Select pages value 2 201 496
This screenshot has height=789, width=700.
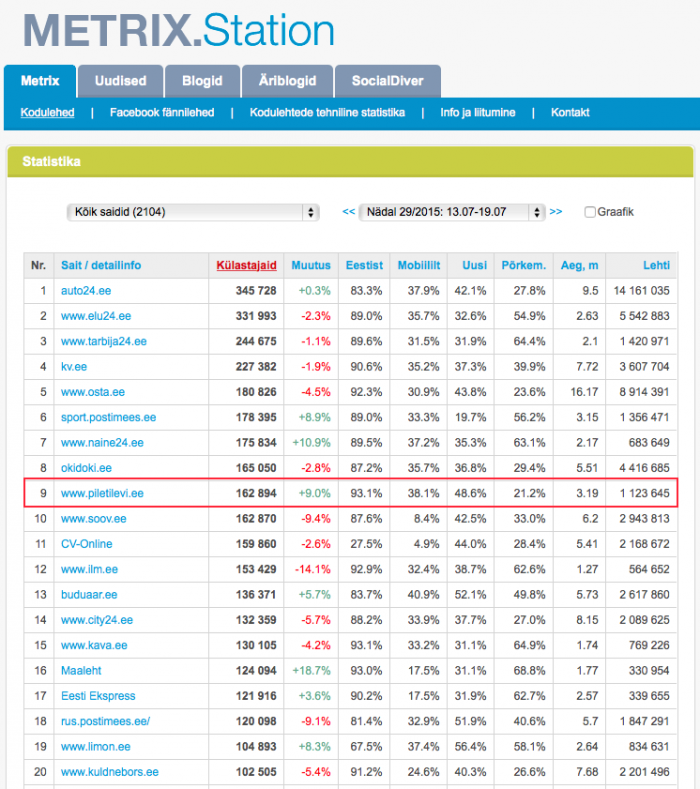645,772
